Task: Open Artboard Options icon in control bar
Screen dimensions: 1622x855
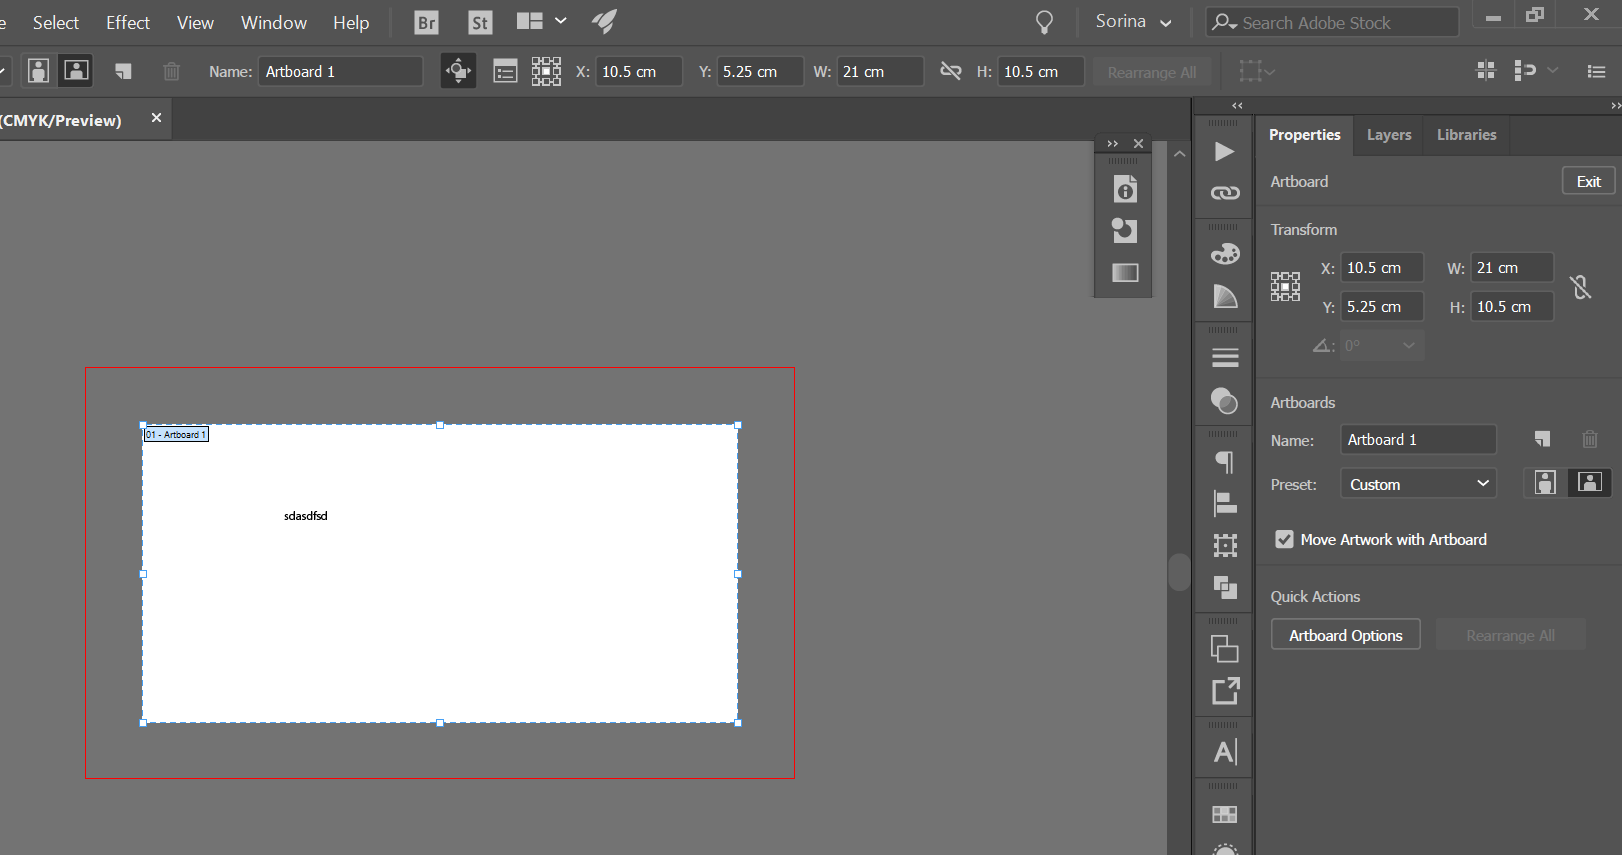Action: coord(505,71)
